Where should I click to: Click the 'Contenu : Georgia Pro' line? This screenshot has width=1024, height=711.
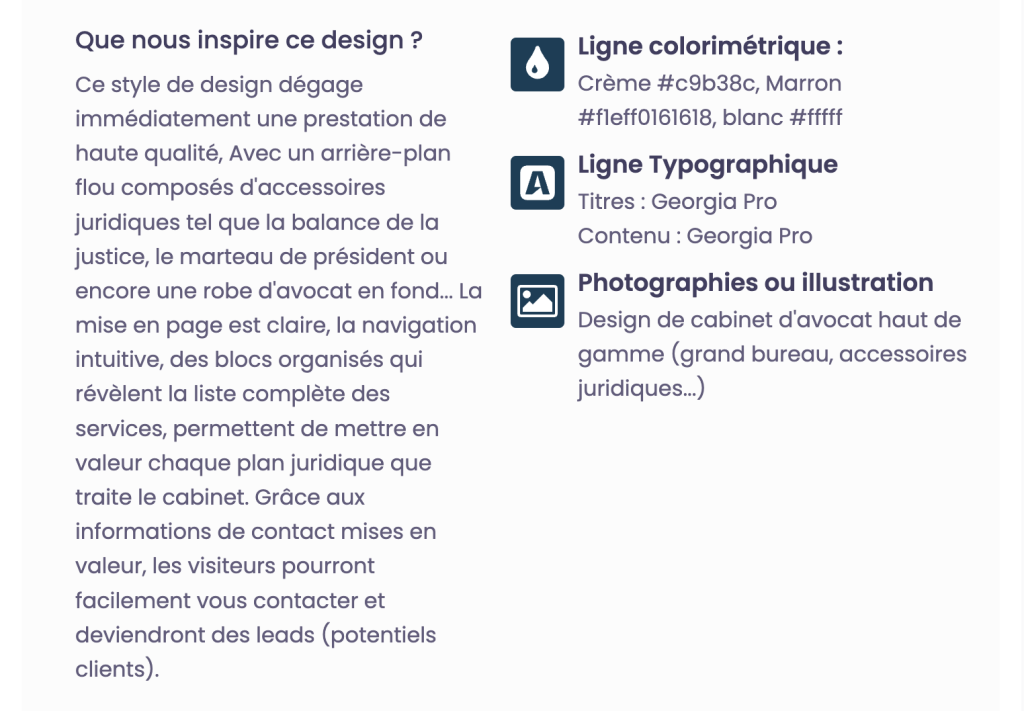[695, 236]
